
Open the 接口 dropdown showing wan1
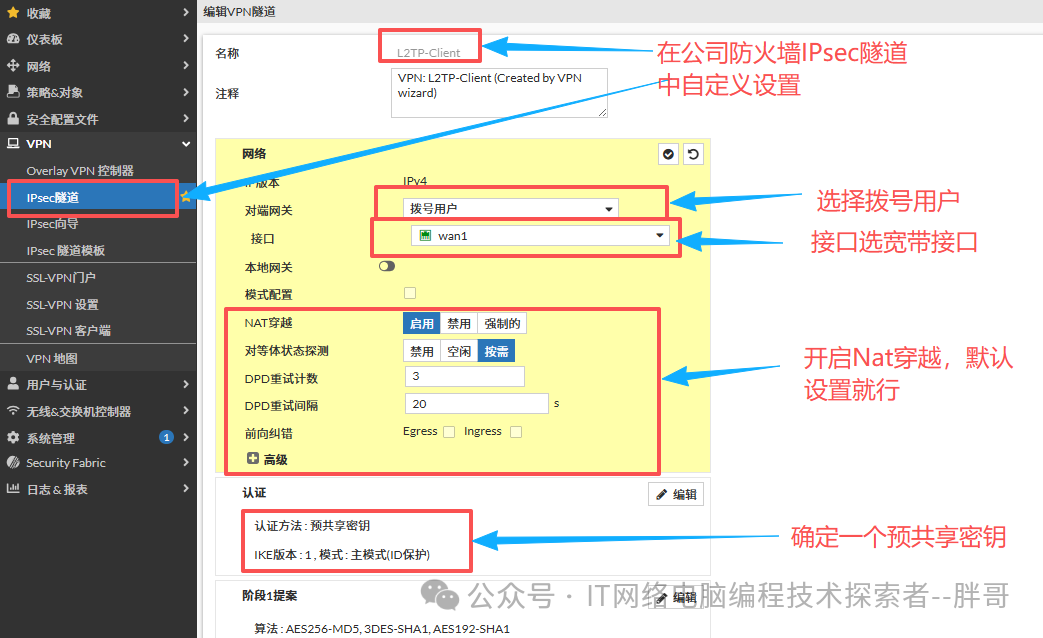540,235
